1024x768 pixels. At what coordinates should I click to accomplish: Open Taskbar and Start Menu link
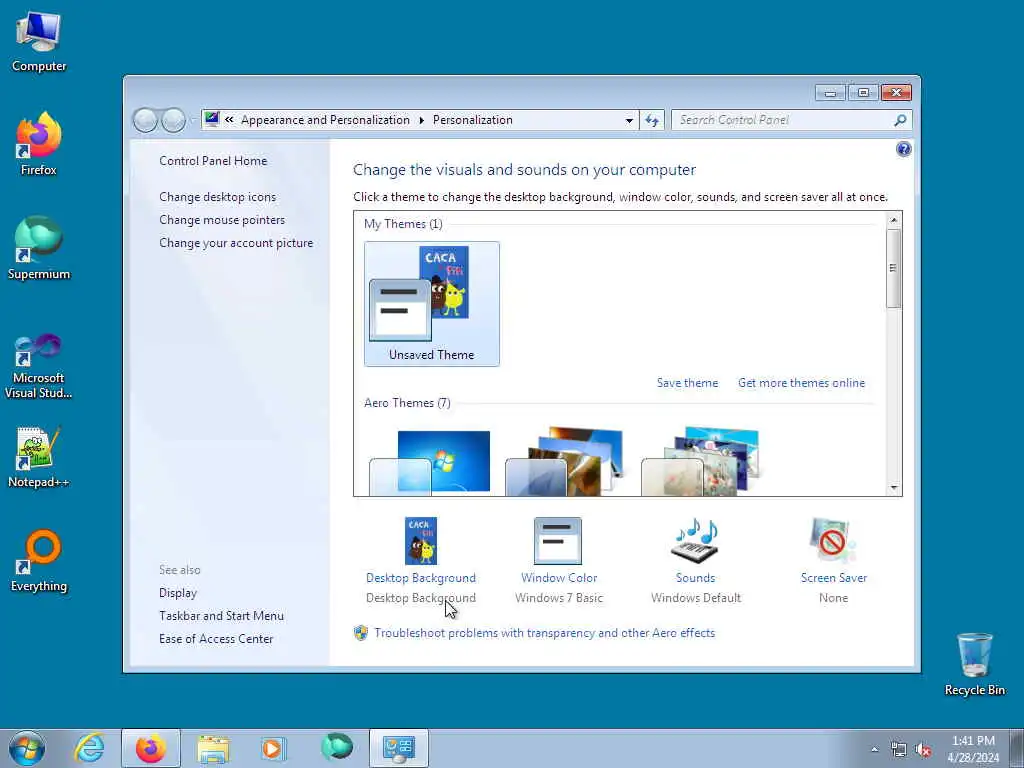pyautogui.click(x=221, y=616)
